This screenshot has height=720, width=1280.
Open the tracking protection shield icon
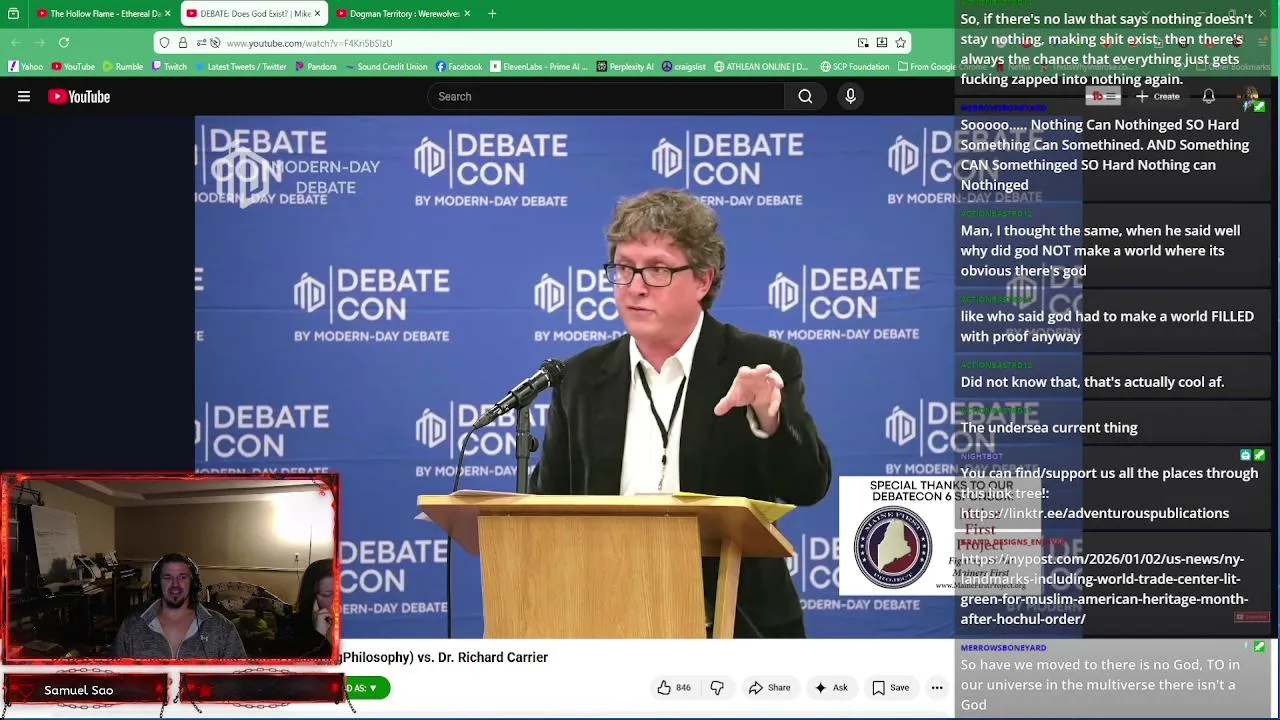[x=166, y=43]
